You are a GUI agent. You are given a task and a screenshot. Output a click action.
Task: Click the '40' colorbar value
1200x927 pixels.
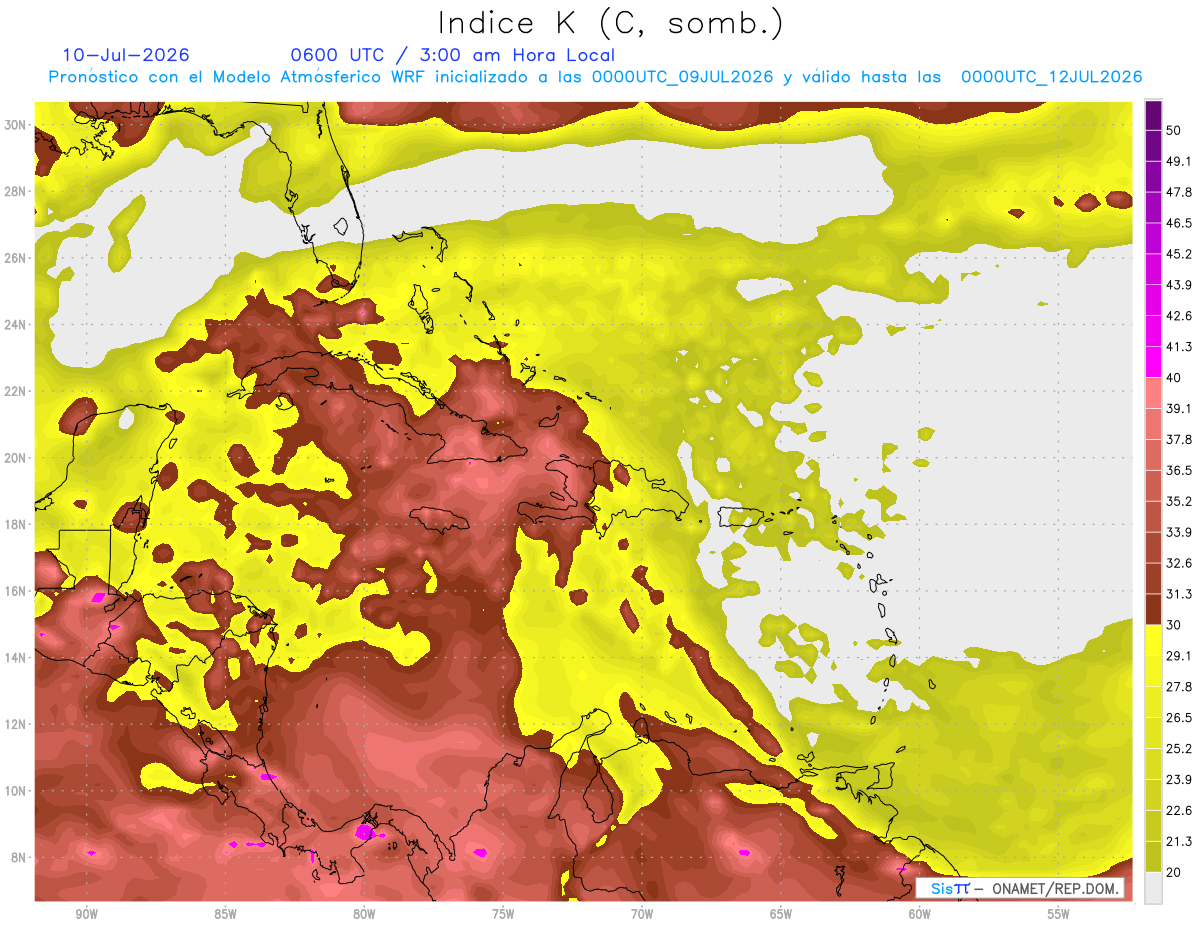point(1174,378)
